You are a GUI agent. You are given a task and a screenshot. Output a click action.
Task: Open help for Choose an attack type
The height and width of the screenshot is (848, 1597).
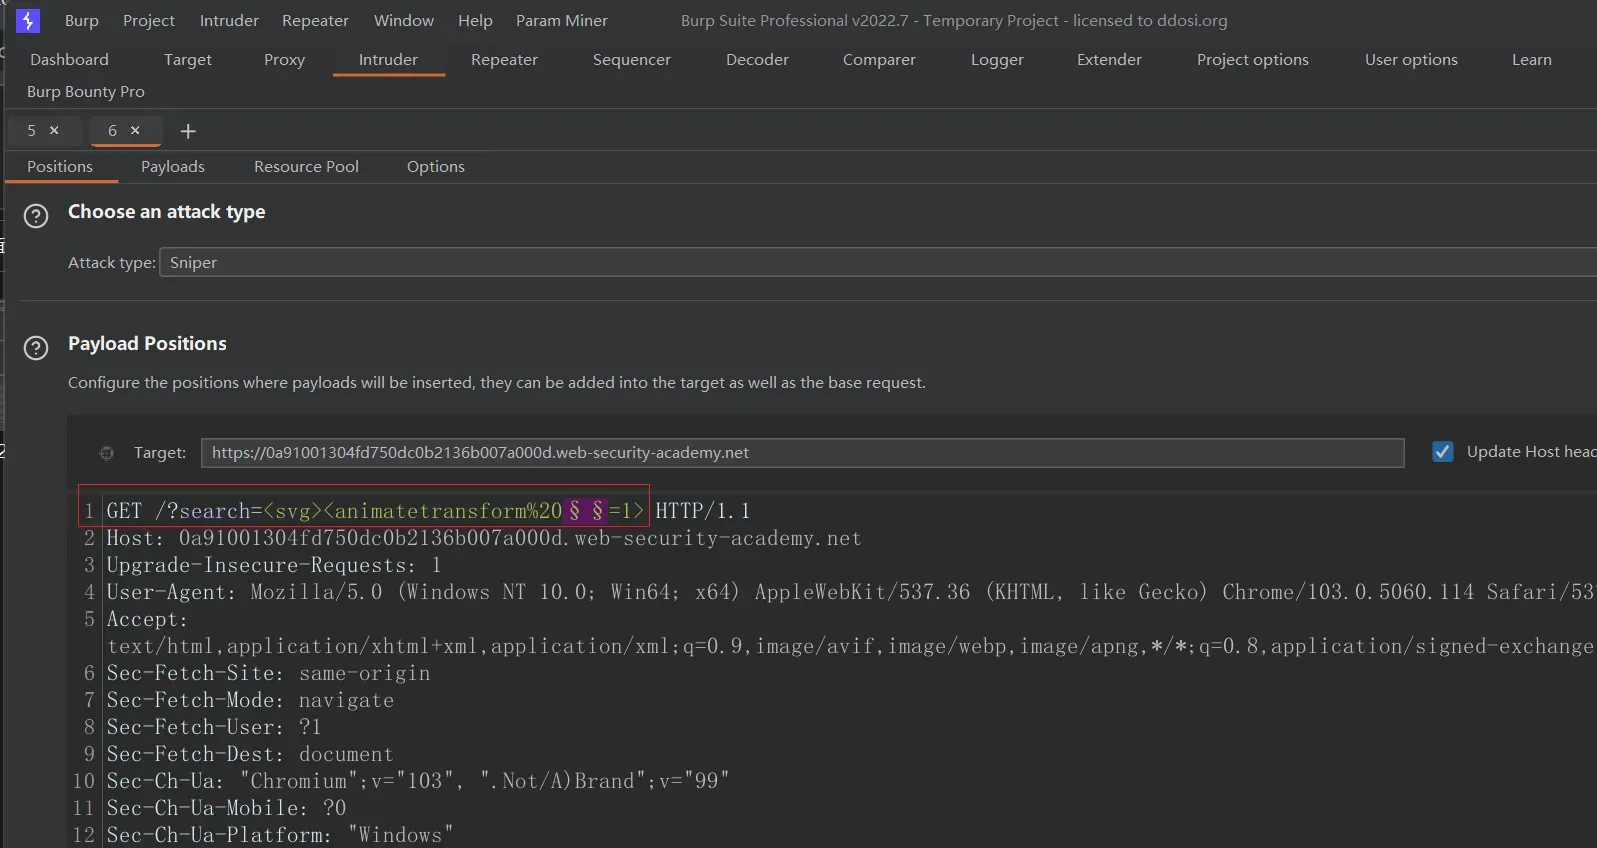(x=36, y=216)
